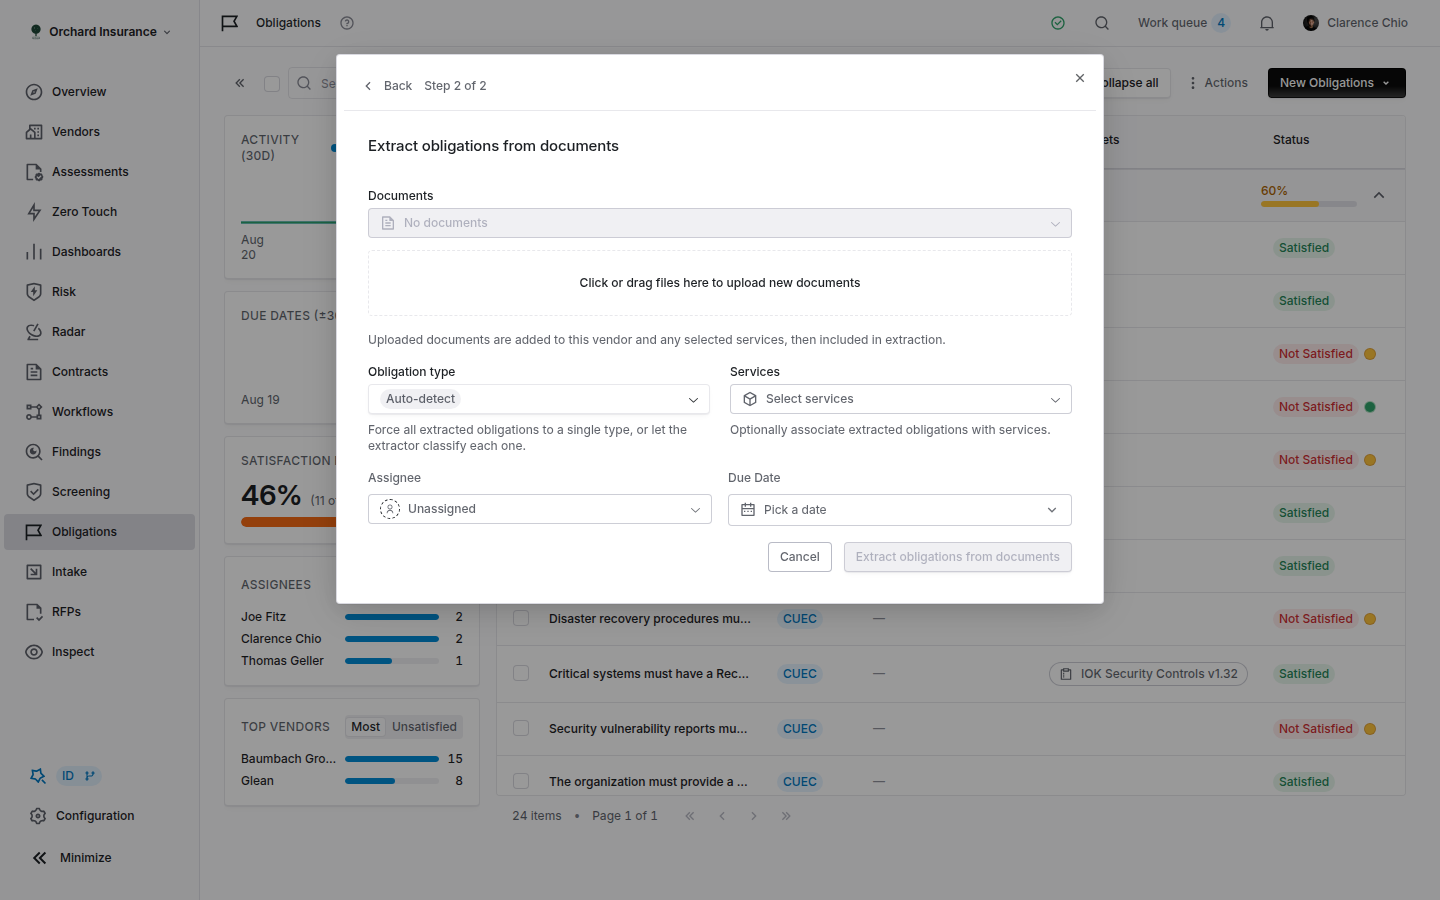Open Clarence Chio user menu
Screen dimensions: 1440x900
point(1355,23)
